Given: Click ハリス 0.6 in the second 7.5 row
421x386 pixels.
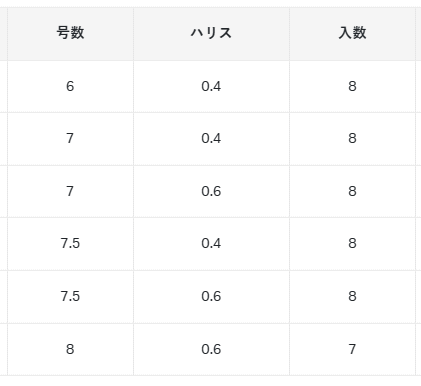Looking at the screenshot, I should click(x=211, y=297).
